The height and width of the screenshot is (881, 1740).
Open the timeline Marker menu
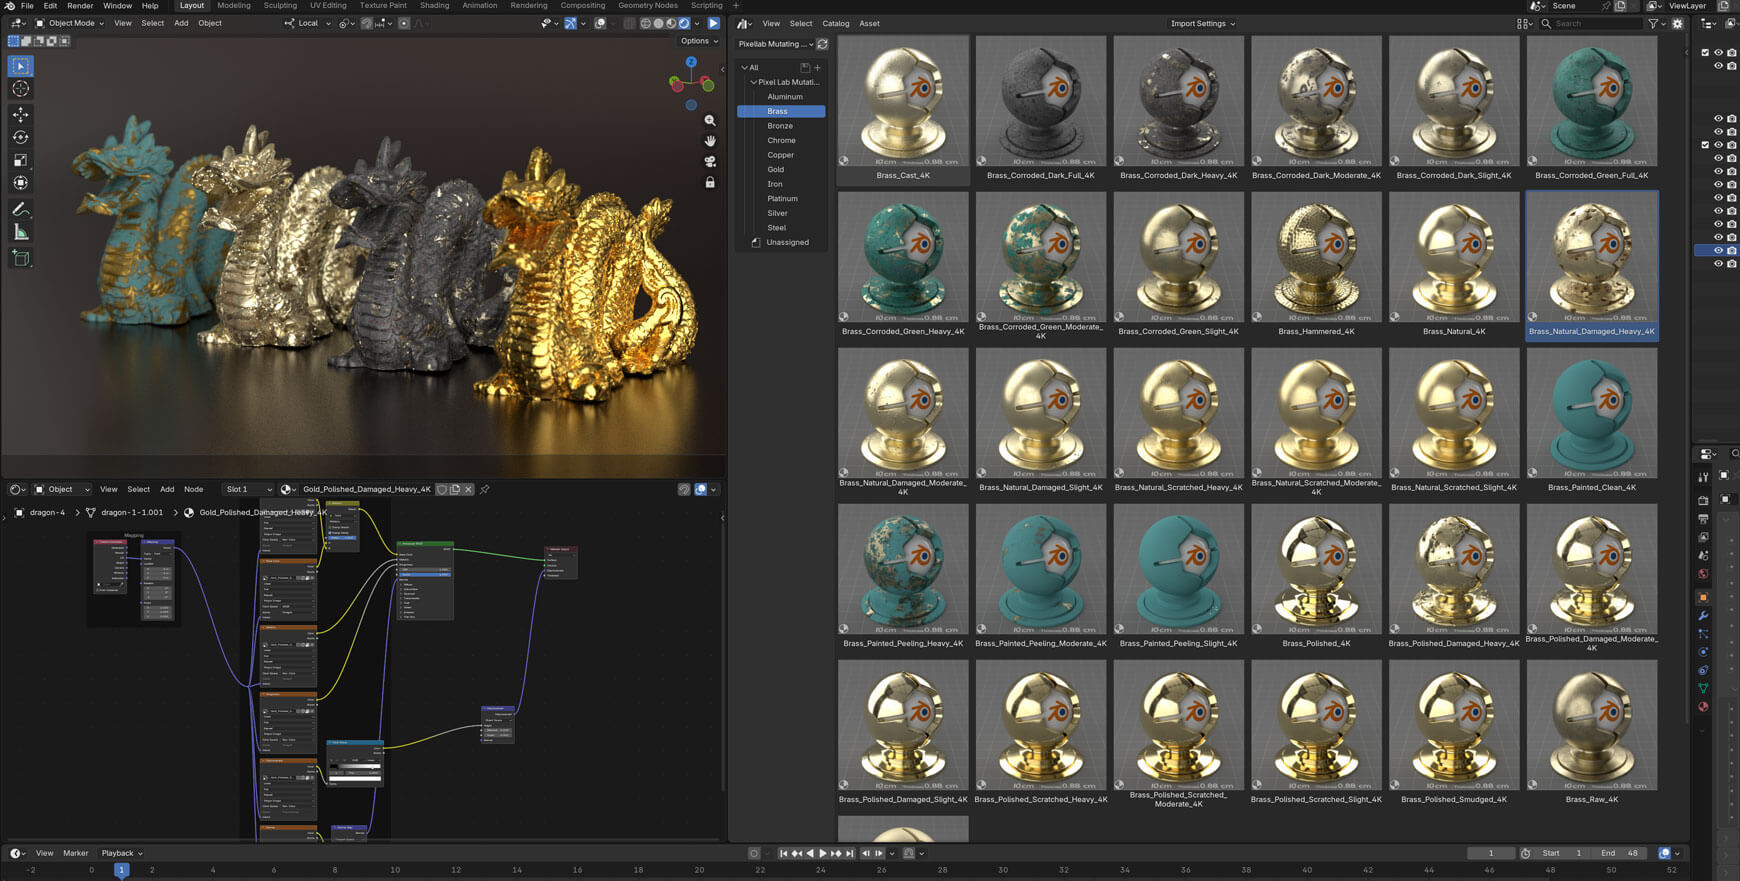76,853
